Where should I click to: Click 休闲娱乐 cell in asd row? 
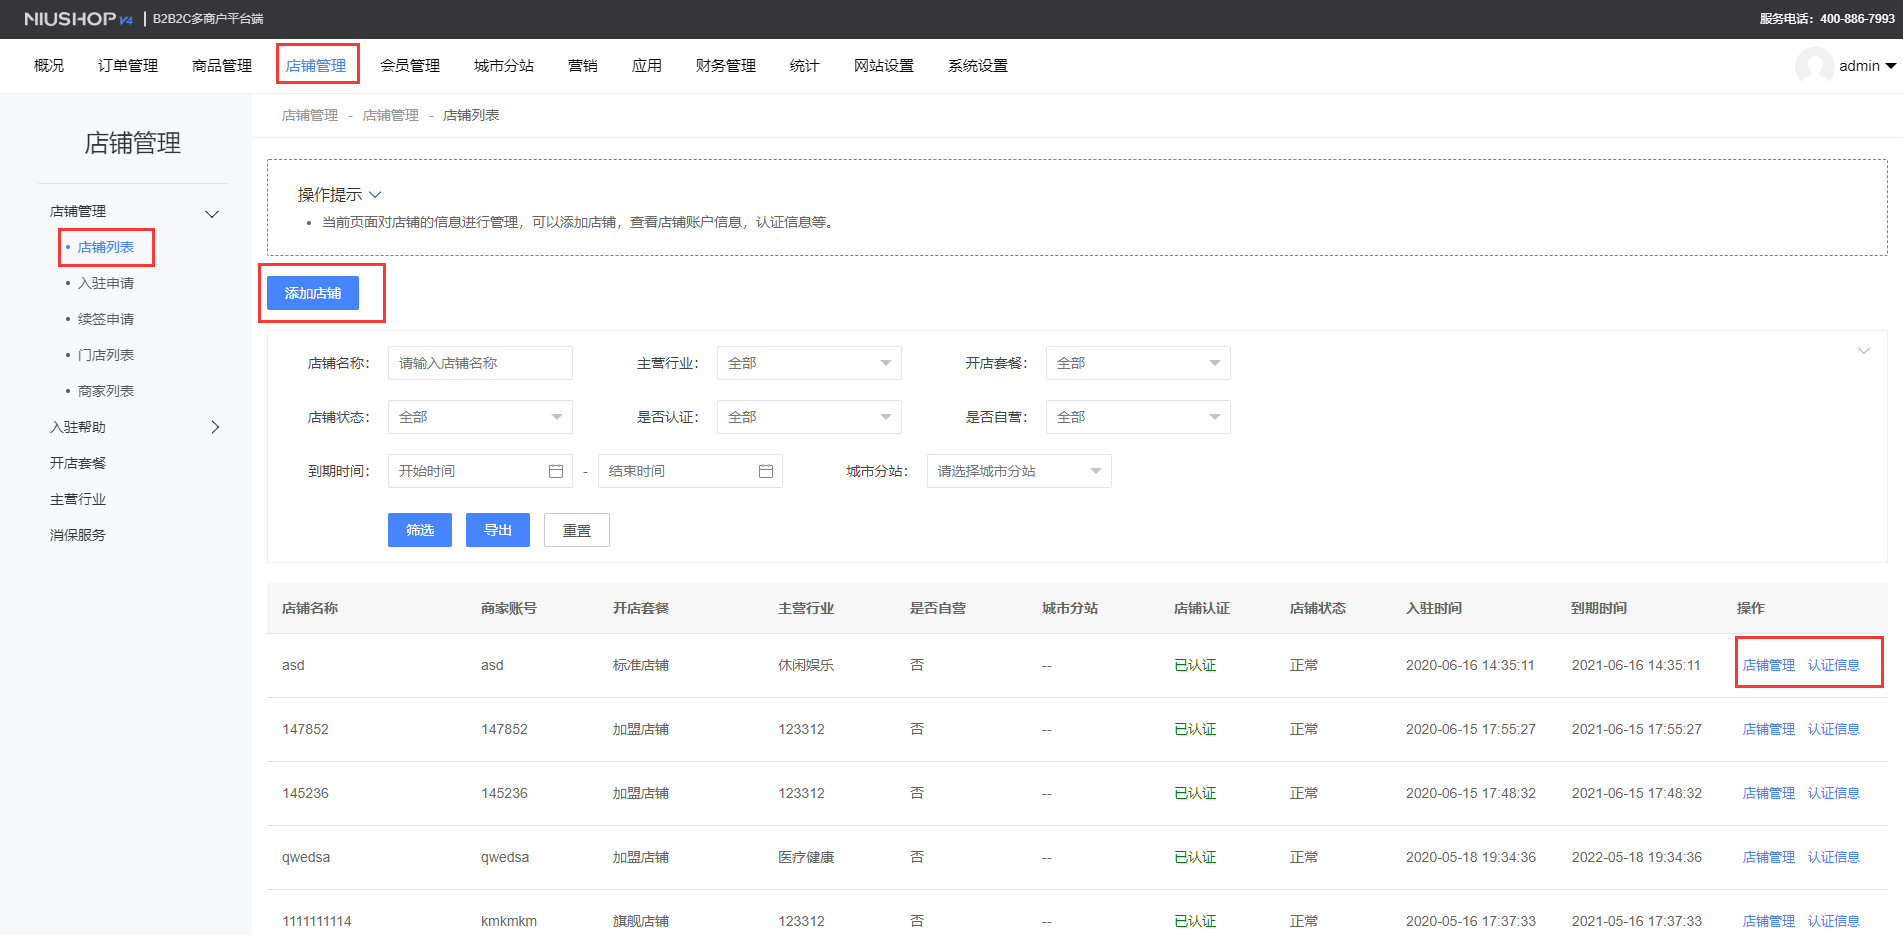pos(806,665)
